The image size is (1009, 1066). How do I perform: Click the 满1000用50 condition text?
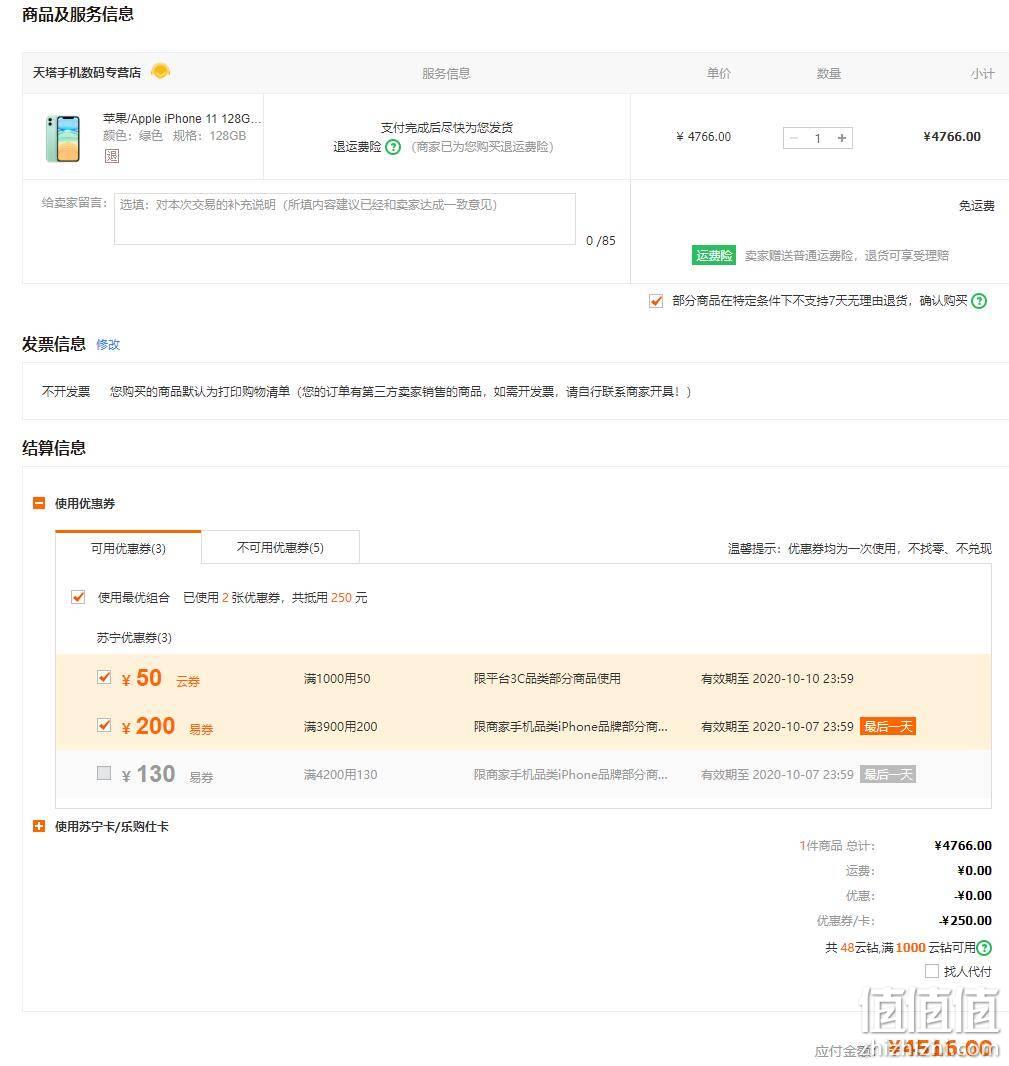[337, 678]
